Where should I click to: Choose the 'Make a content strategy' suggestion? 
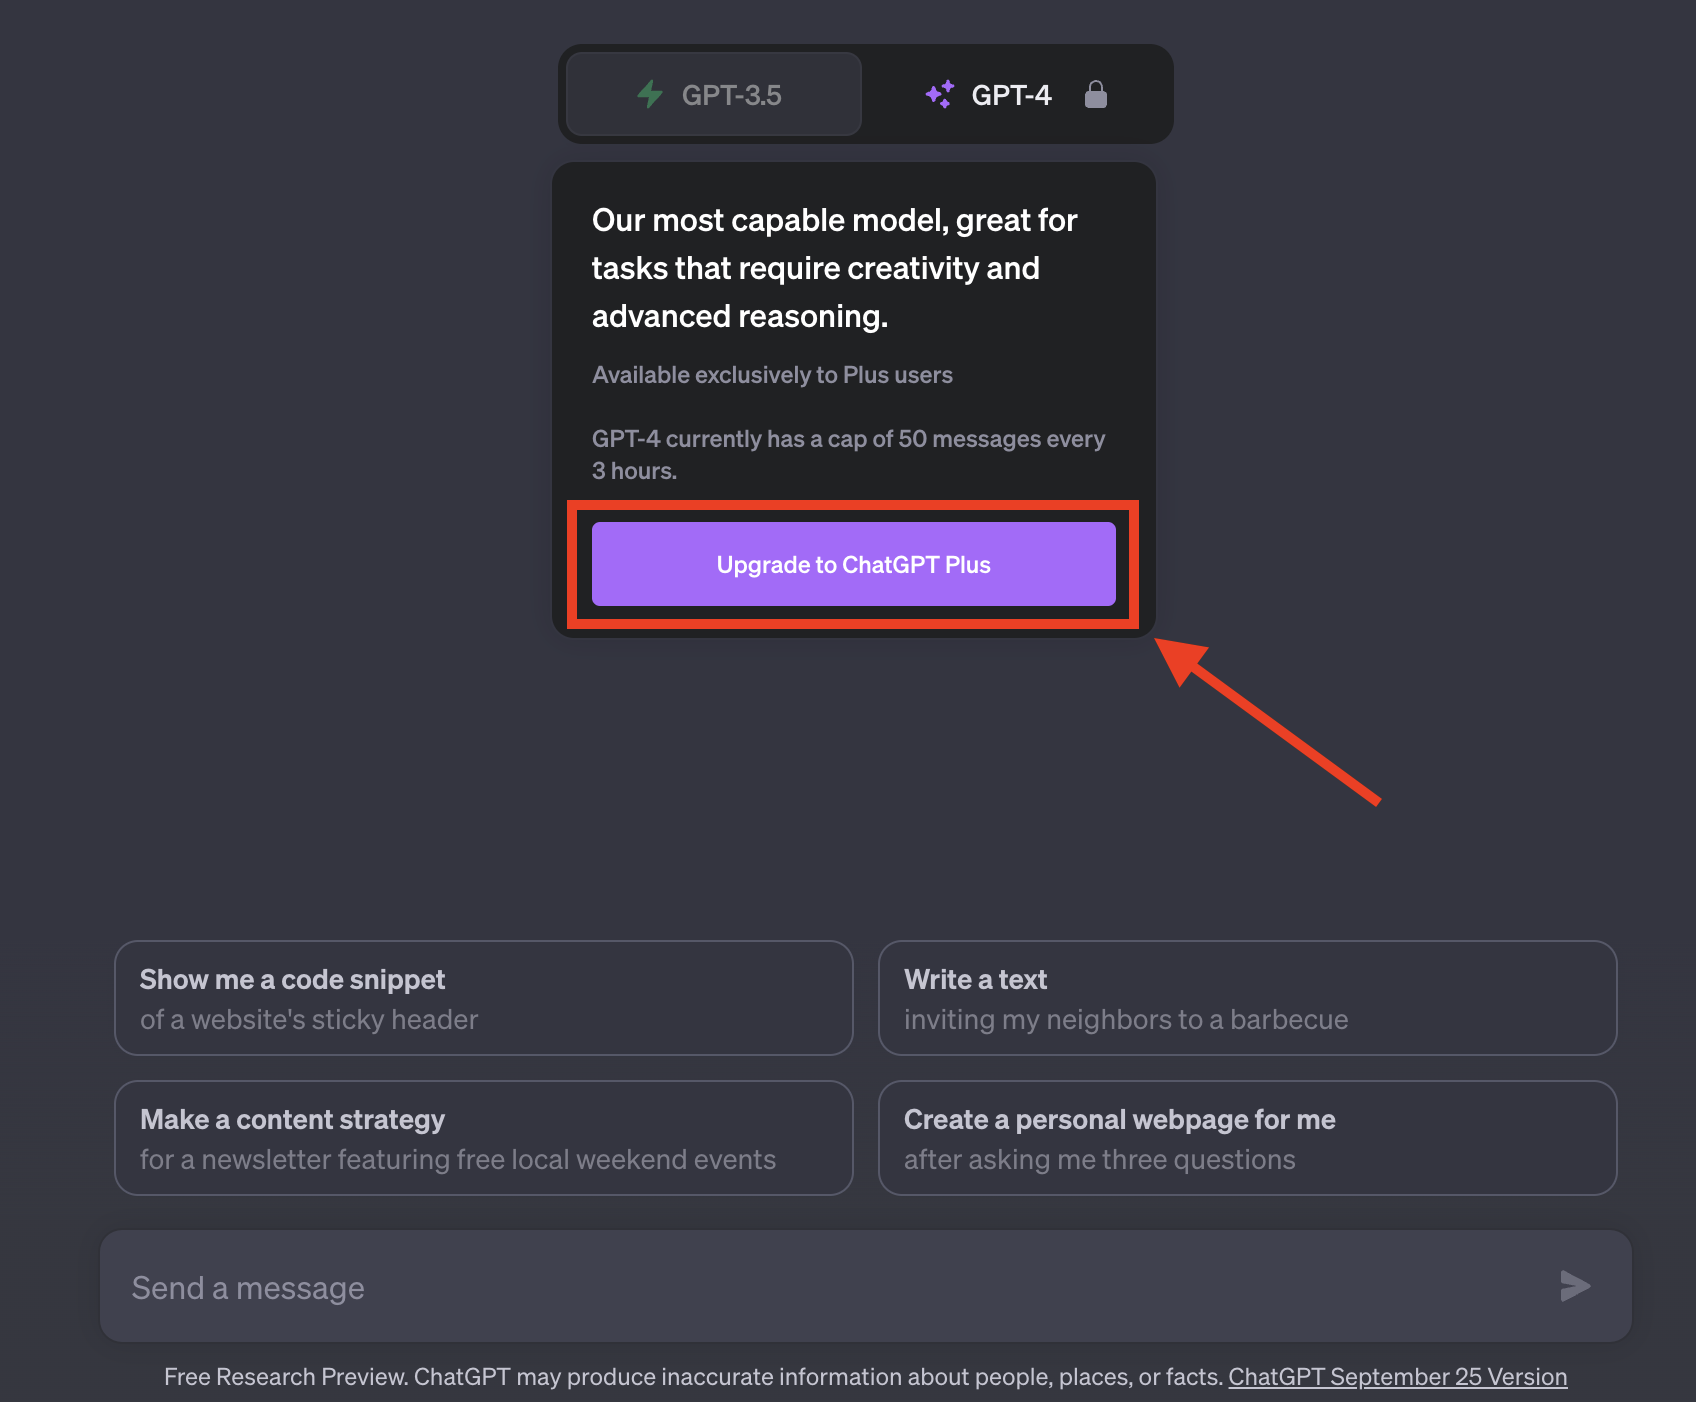click(x=484, y=1138)
